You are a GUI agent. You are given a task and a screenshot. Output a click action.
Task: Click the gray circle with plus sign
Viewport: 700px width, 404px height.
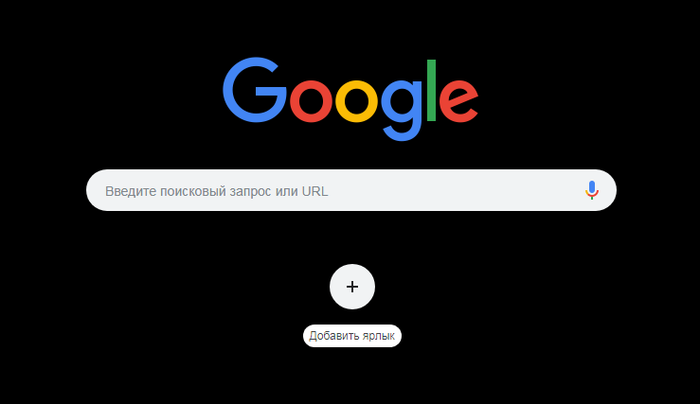[x=352, y=287]
